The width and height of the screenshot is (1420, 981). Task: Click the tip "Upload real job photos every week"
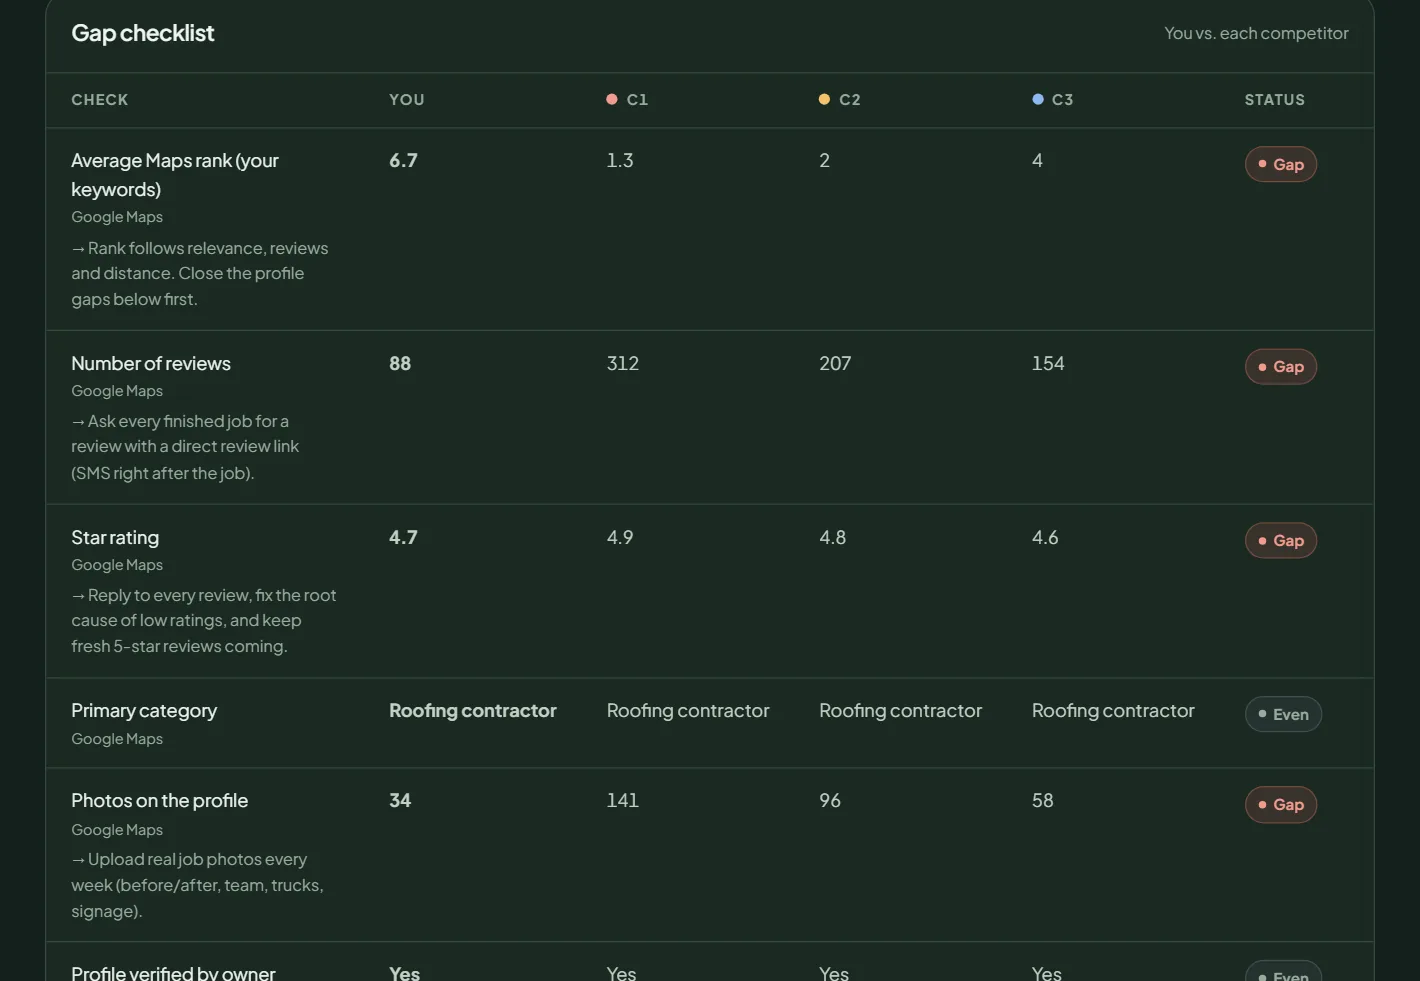[198, 885]
